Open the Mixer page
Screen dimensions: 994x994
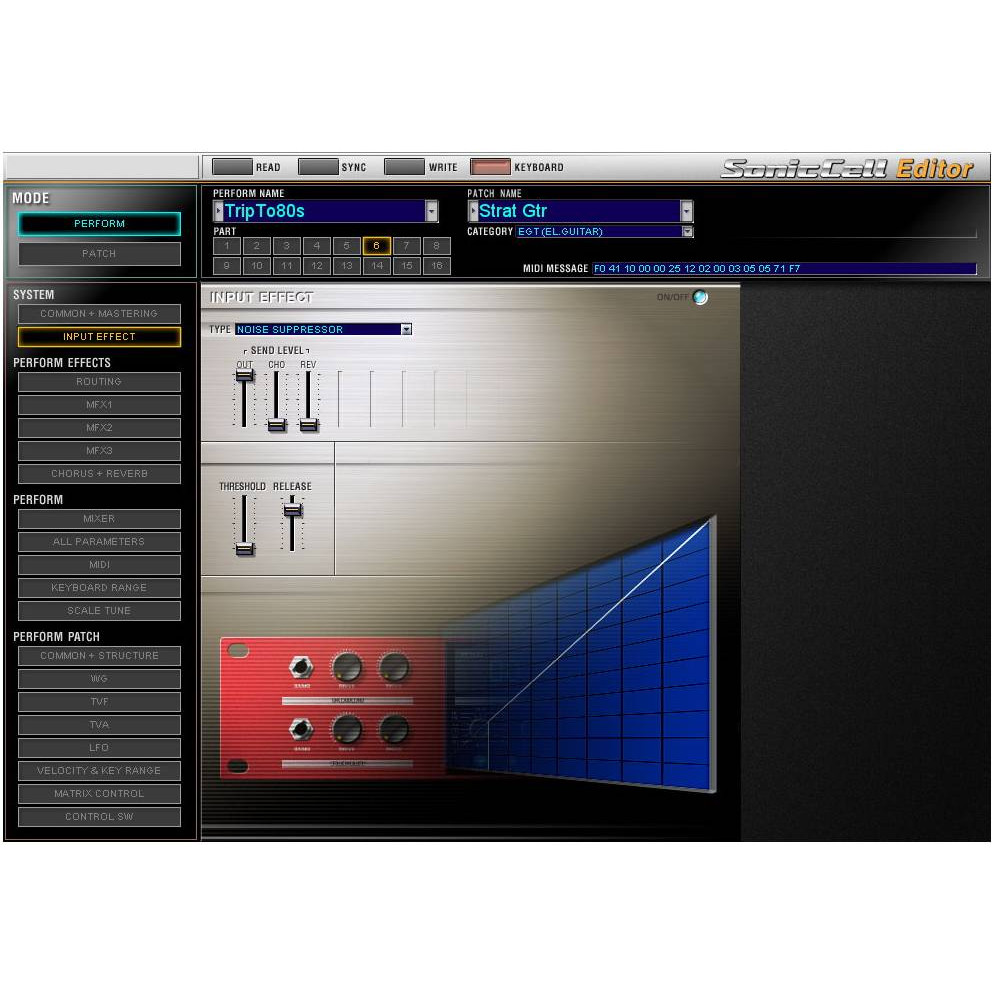[x=100, y=519]
